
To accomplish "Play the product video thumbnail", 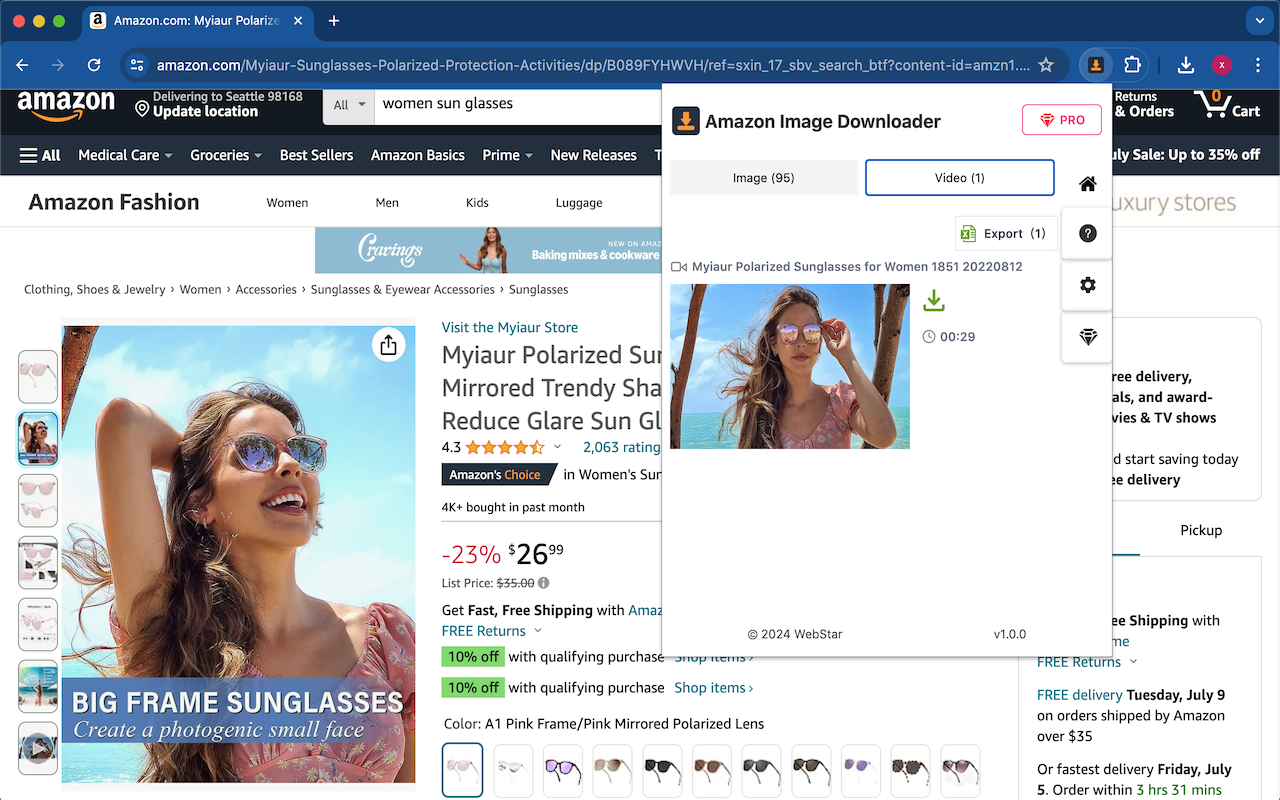I will click(38, 748).
